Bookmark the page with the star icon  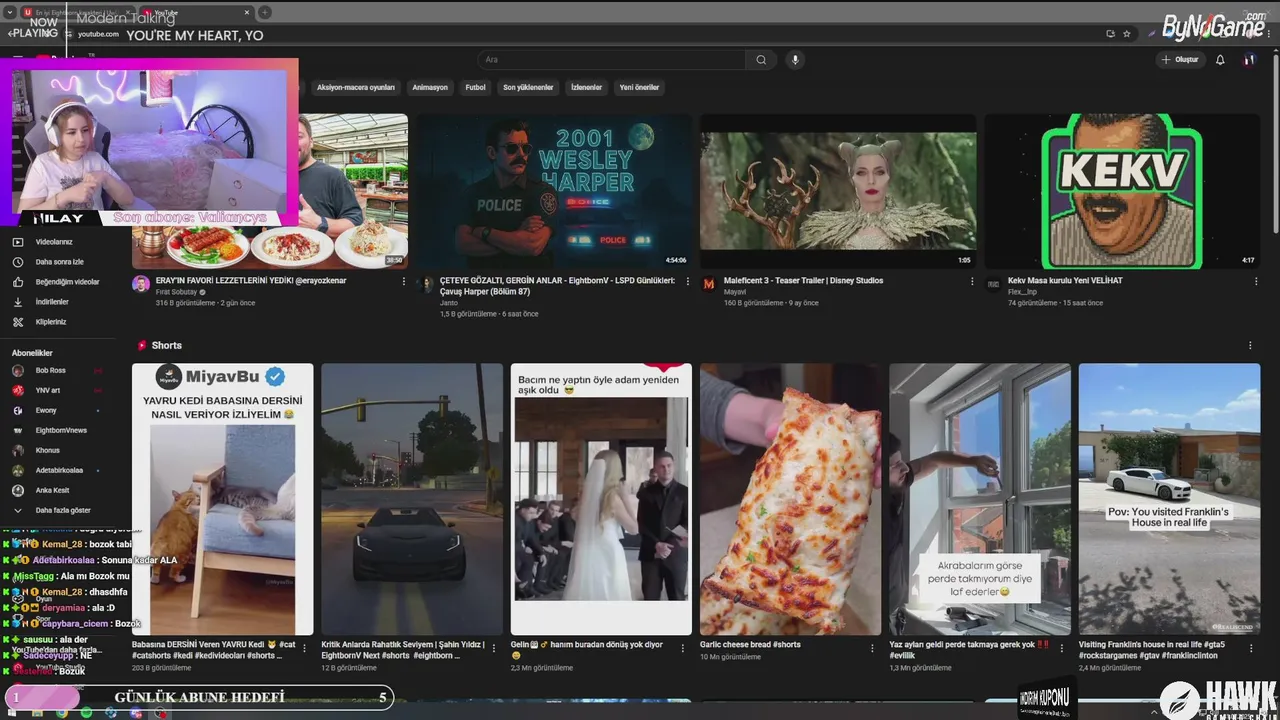[x=1127, y=33]
